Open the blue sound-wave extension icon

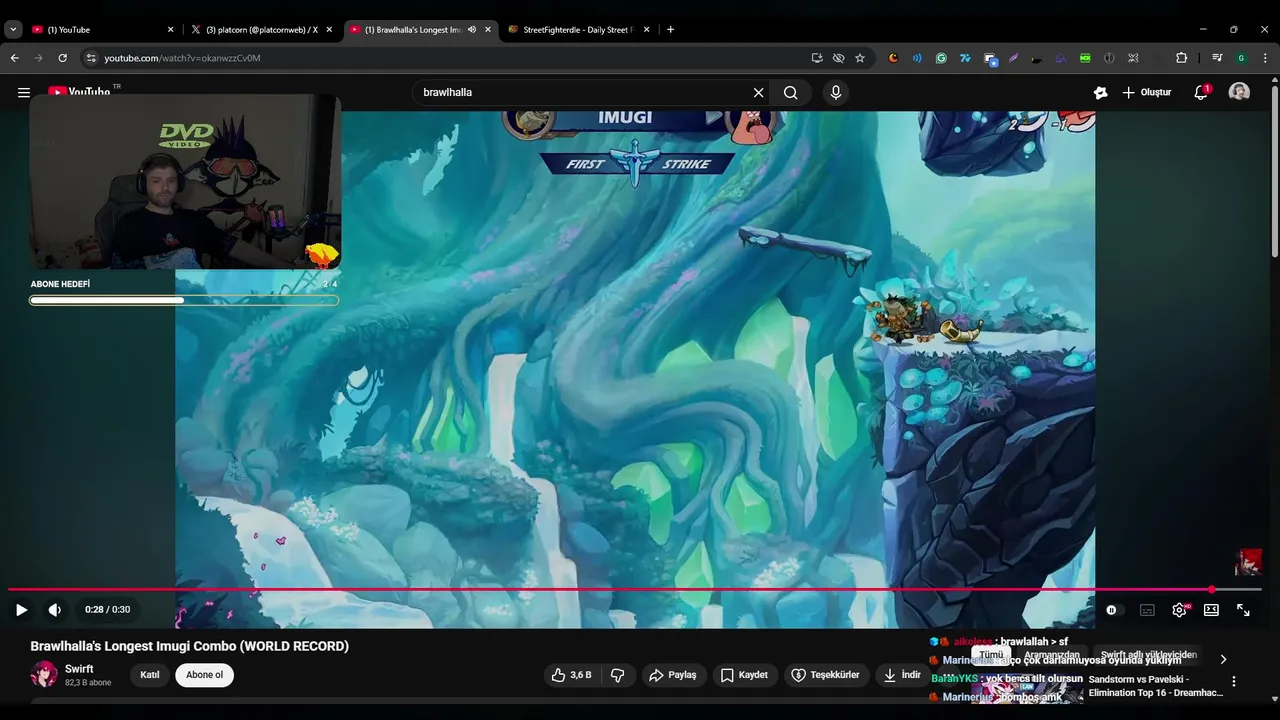point(917,58)
